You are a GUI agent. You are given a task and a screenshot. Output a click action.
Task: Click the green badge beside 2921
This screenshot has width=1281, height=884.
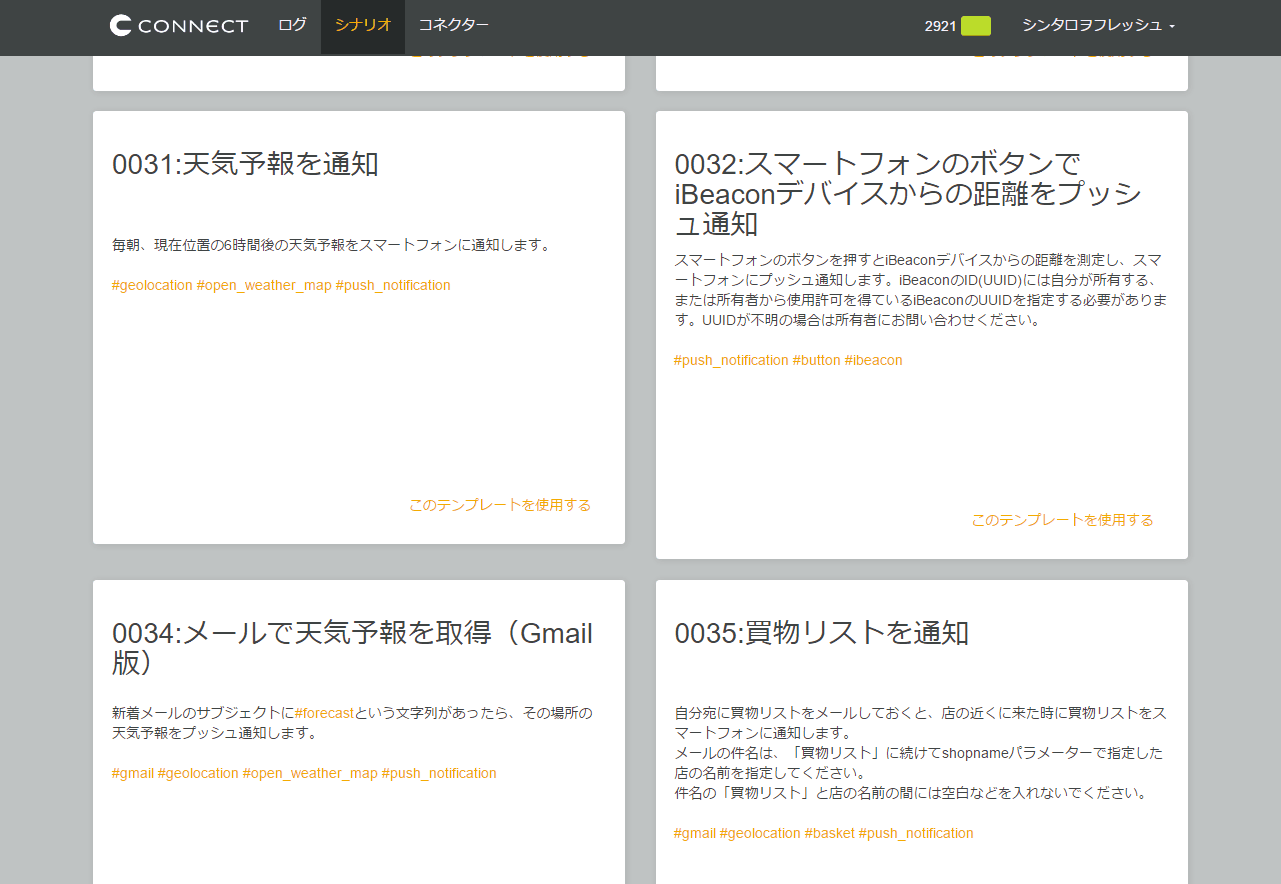coord(975,26)
